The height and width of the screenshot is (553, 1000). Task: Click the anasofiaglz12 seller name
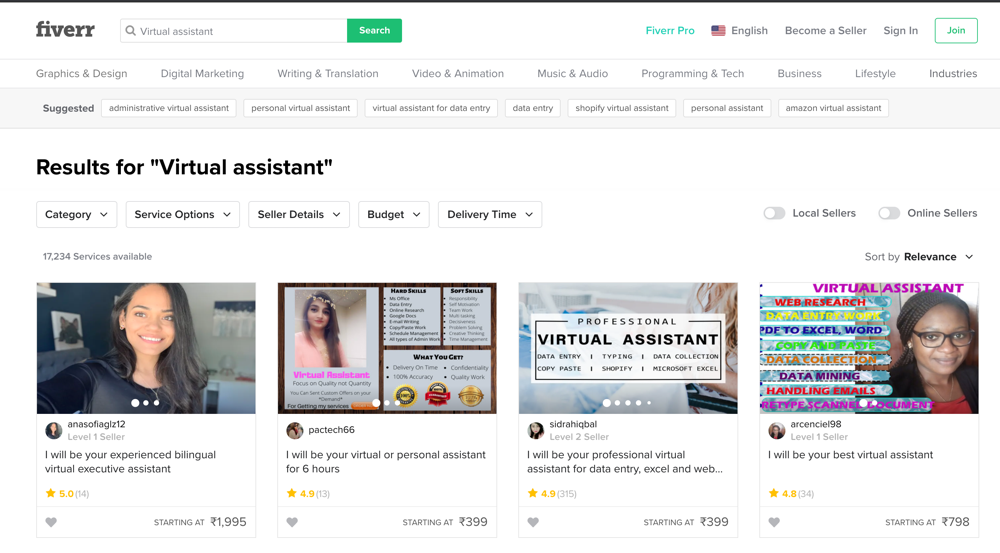pos(96,424)
